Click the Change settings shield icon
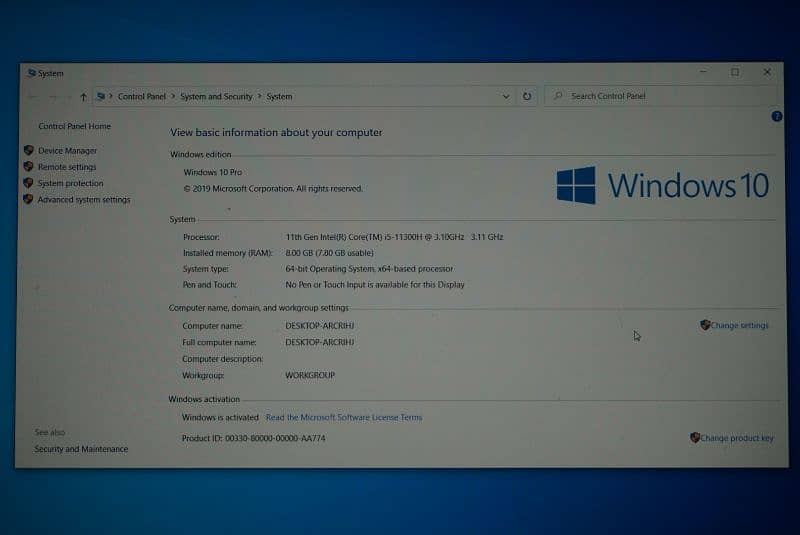 (x=705, y=325)
